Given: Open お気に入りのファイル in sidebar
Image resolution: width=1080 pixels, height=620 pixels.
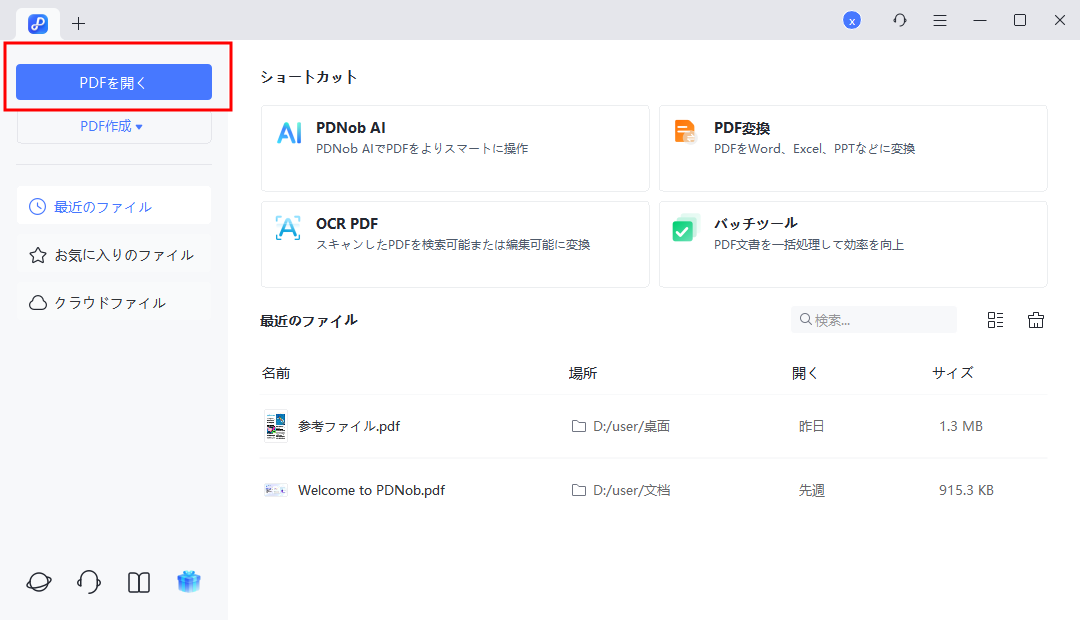Looking at the screenshot, I should click(113, 254).
